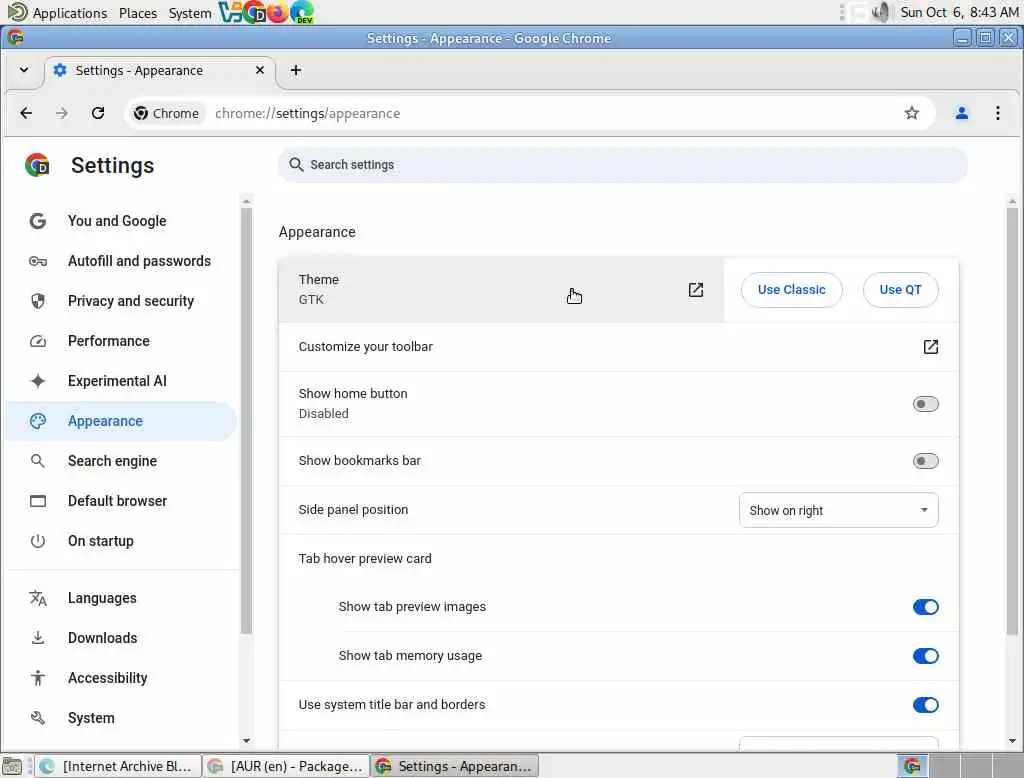Open the Places menu in top panel
1024x778 pixels.
pyautogui.click(x=138, y=12)
